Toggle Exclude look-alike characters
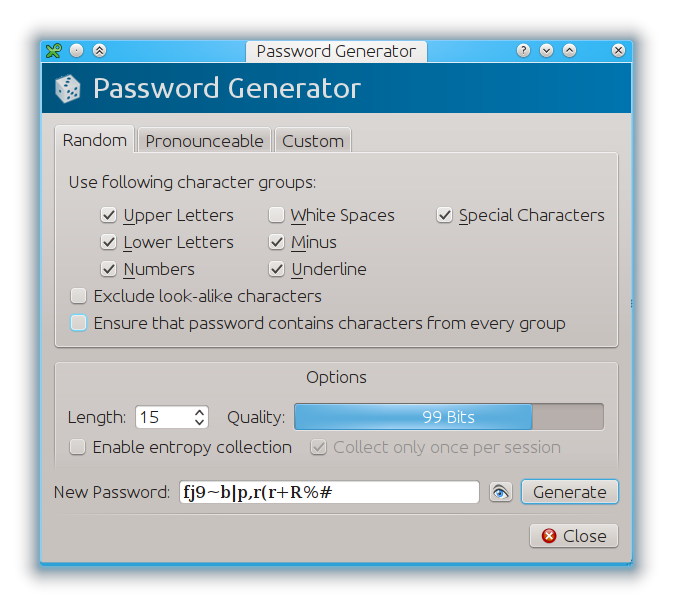 [79, 296]
